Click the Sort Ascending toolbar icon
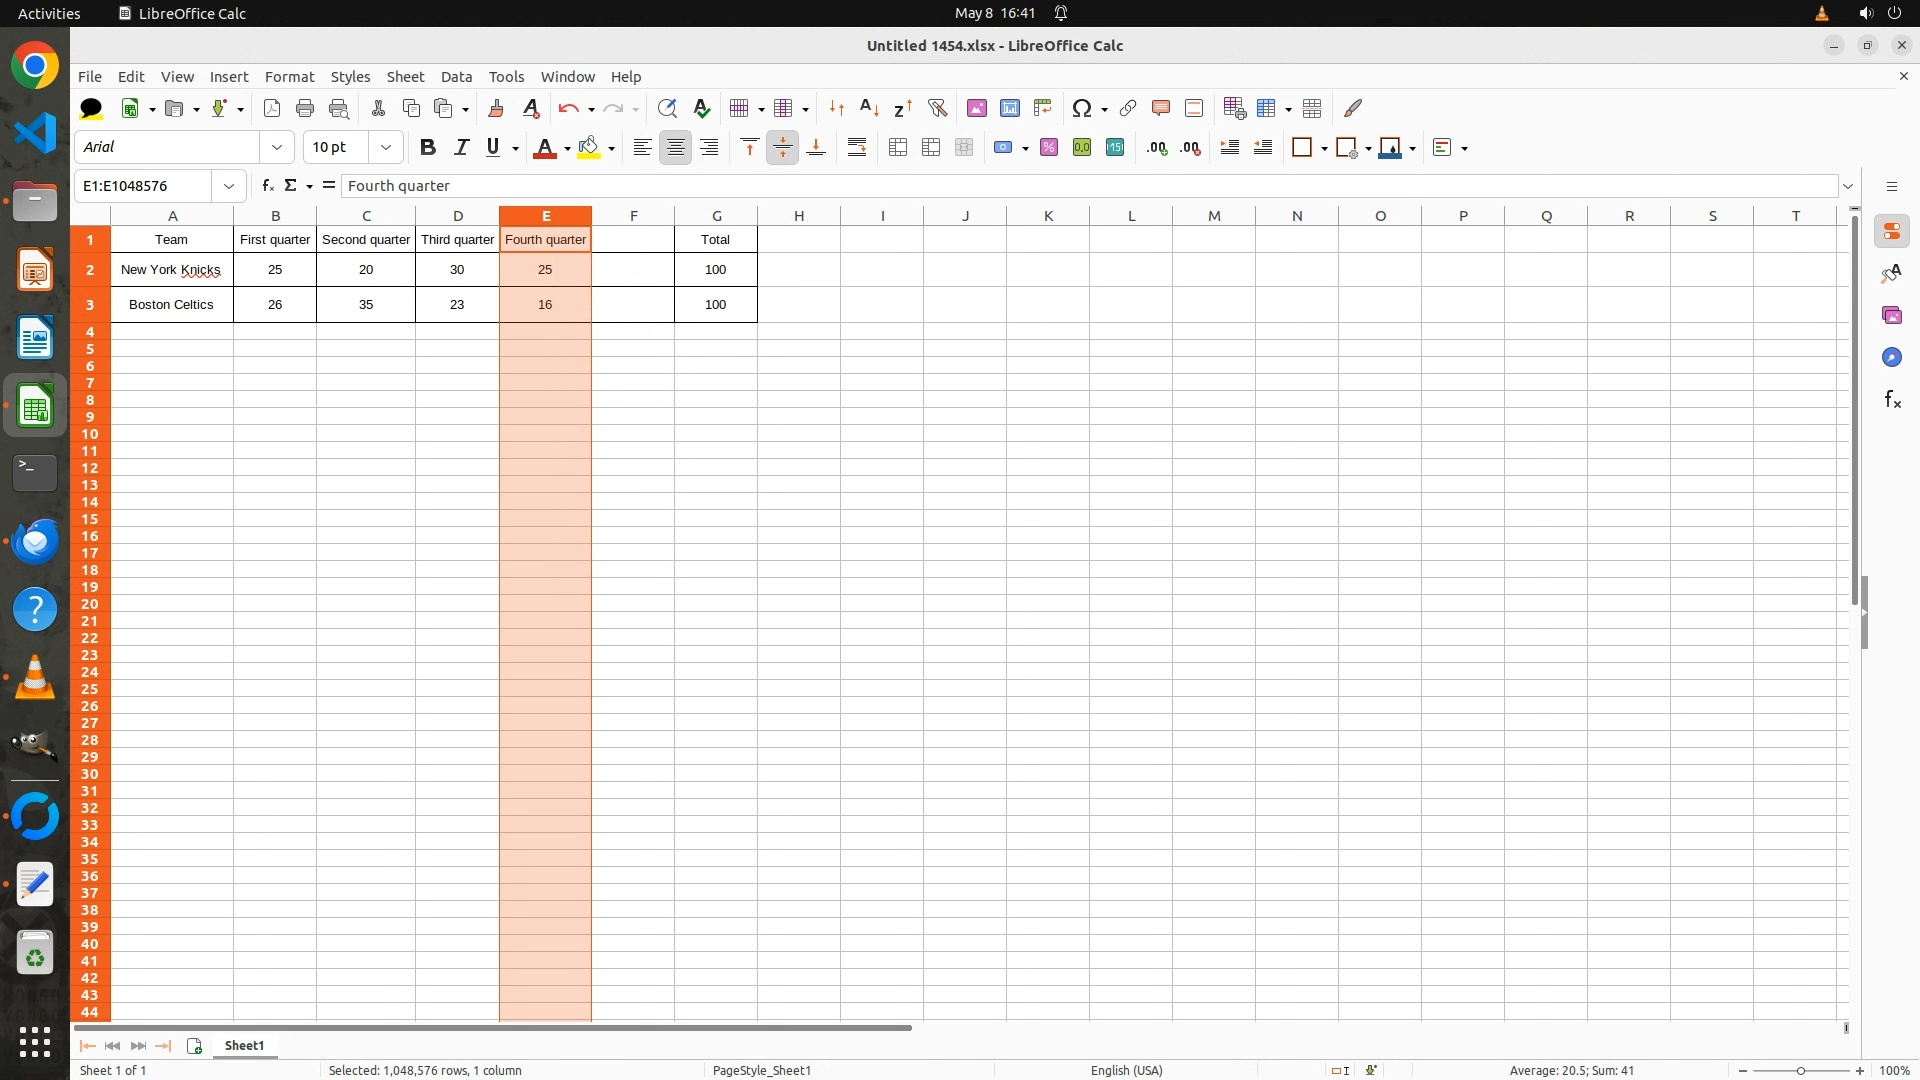The height and width of the screenshot is (1080, 1920). click(x=869, y=108)
